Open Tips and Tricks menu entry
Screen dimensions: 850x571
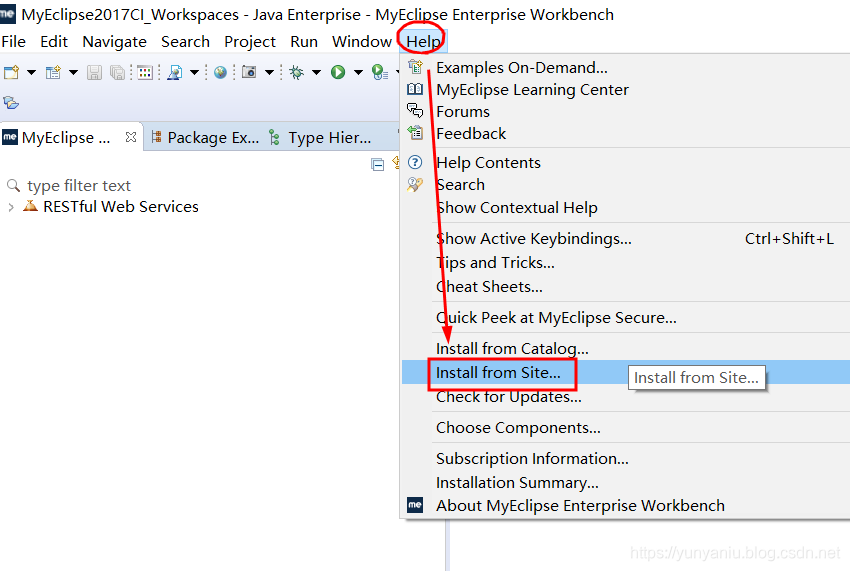click(x=626, y=262)
